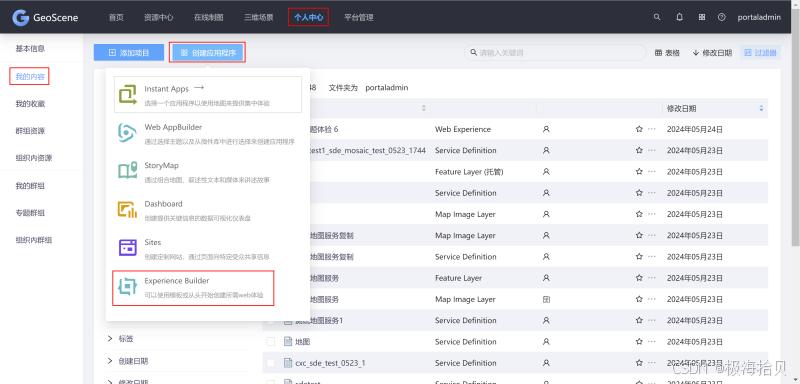
Task: Open 个人中心 in the top navigation
Action: [x=309, y=17]
